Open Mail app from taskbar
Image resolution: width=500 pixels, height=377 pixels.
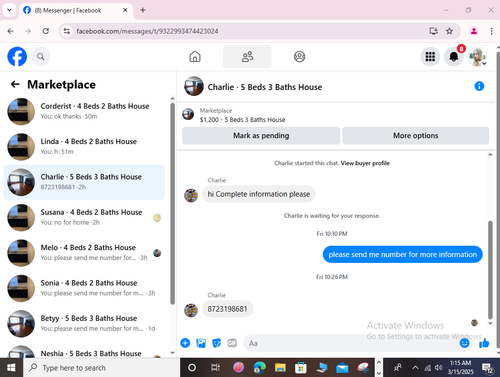pyautogui.click(x=342, y=368)
